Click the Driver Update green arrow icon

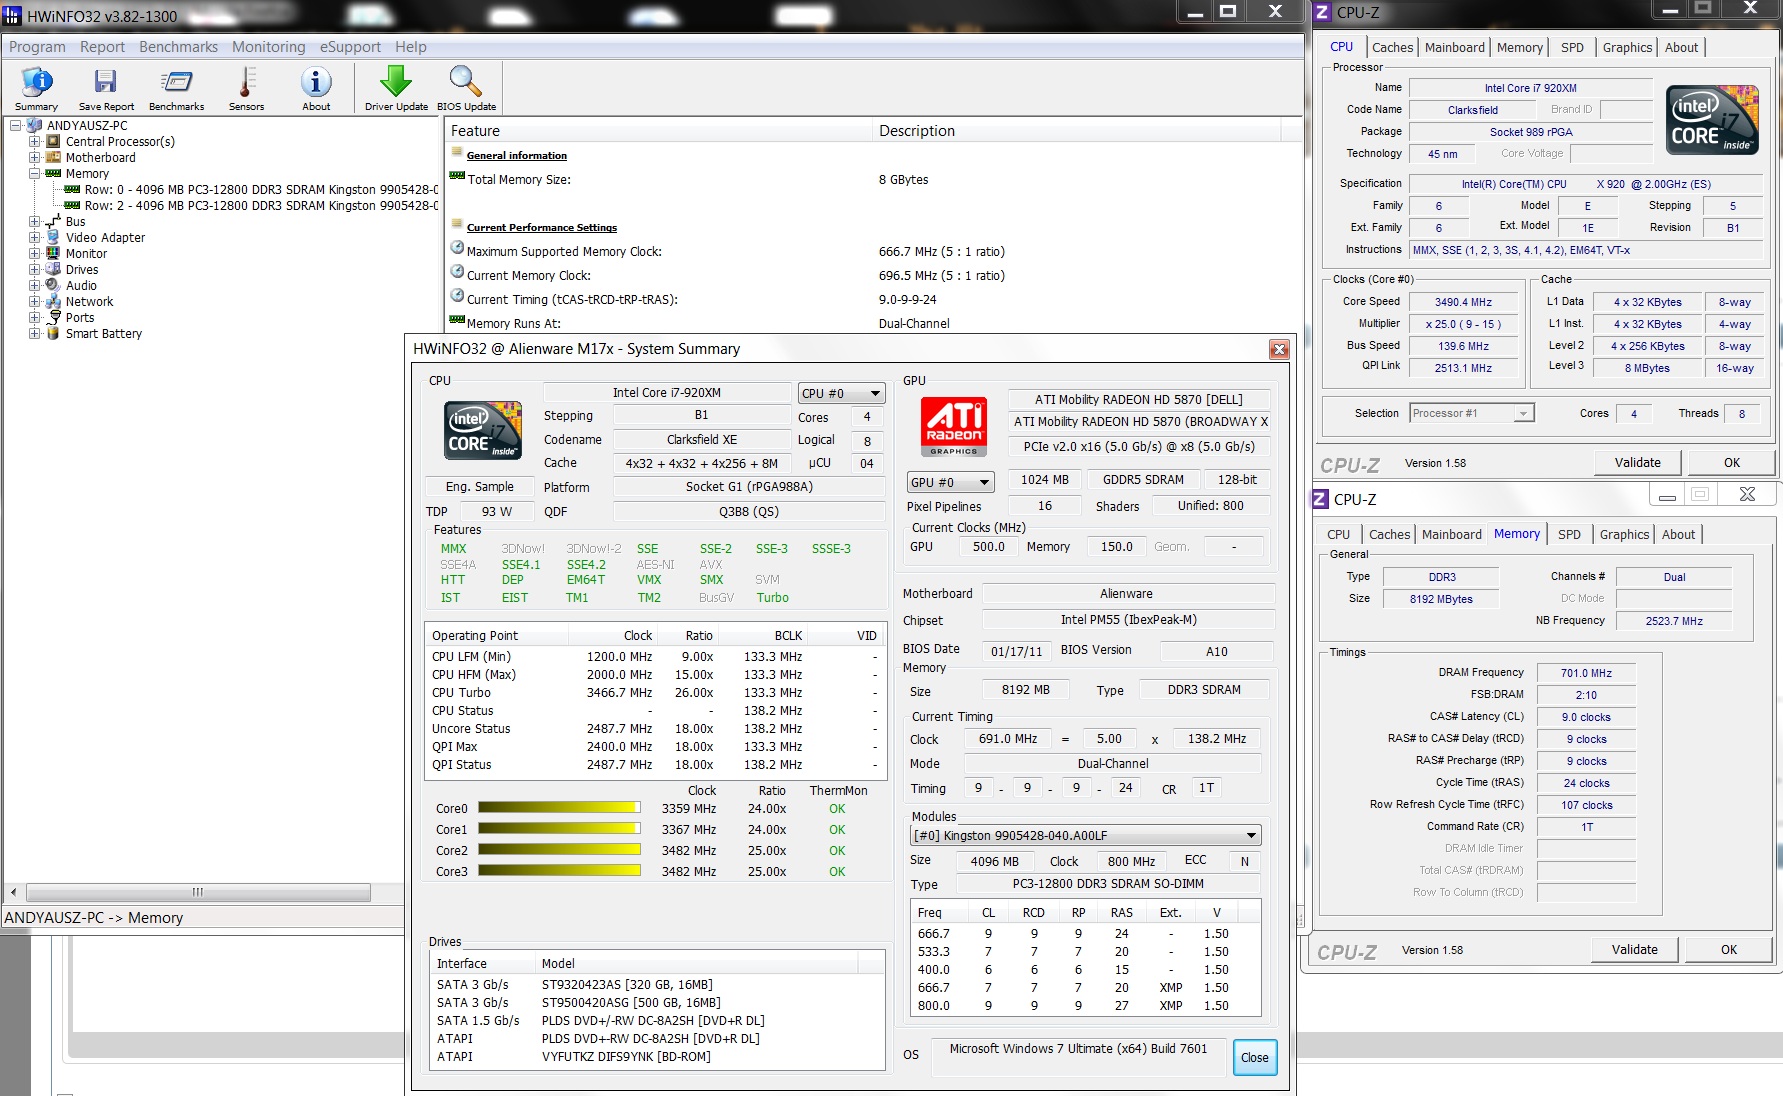pos(396,88)
